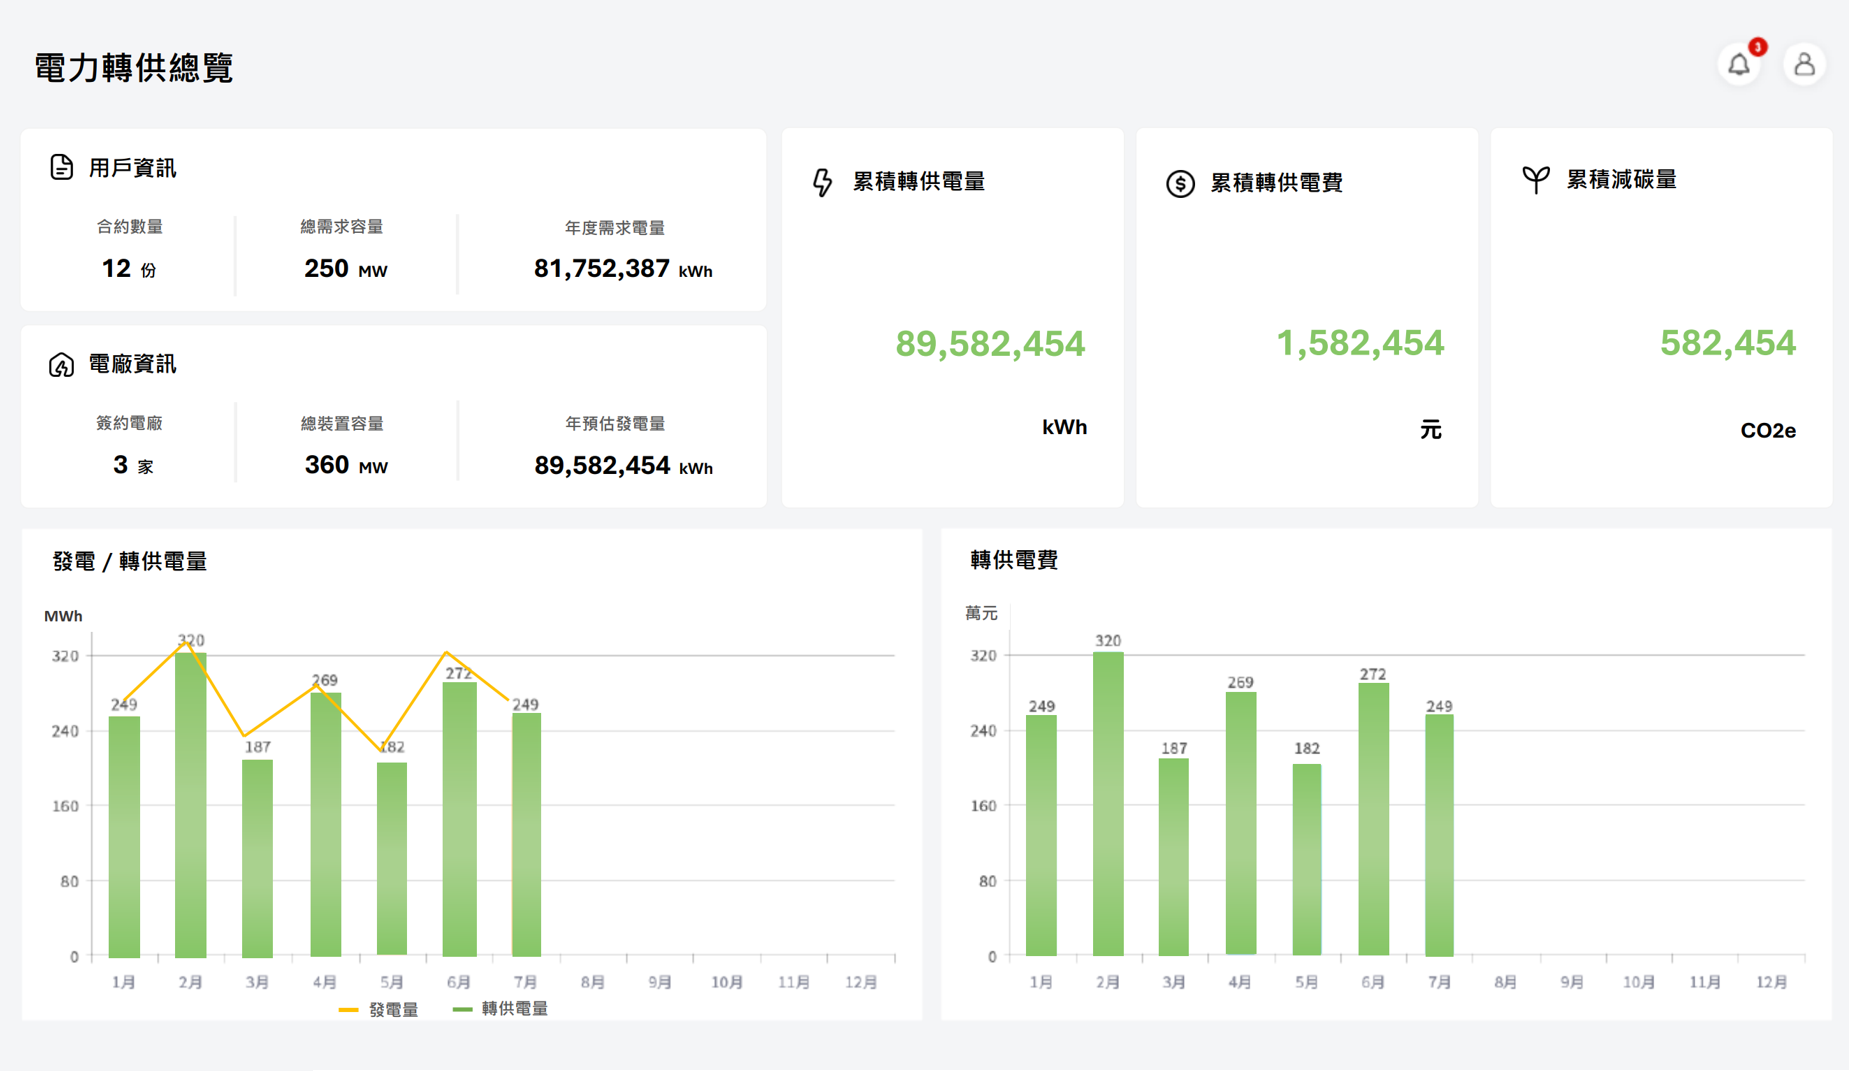1850x1071 pixels.
Task: Click the yellow 發電量 legend color marker
Action: [x=349, y=1009]
